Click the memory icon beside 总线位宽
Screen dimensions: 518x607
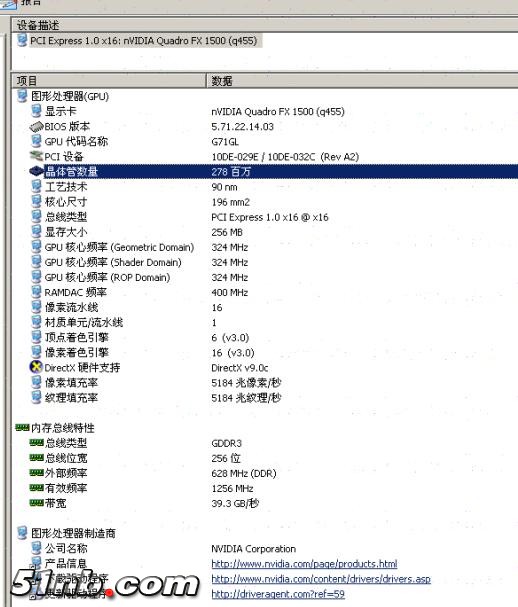click(36, 458)
